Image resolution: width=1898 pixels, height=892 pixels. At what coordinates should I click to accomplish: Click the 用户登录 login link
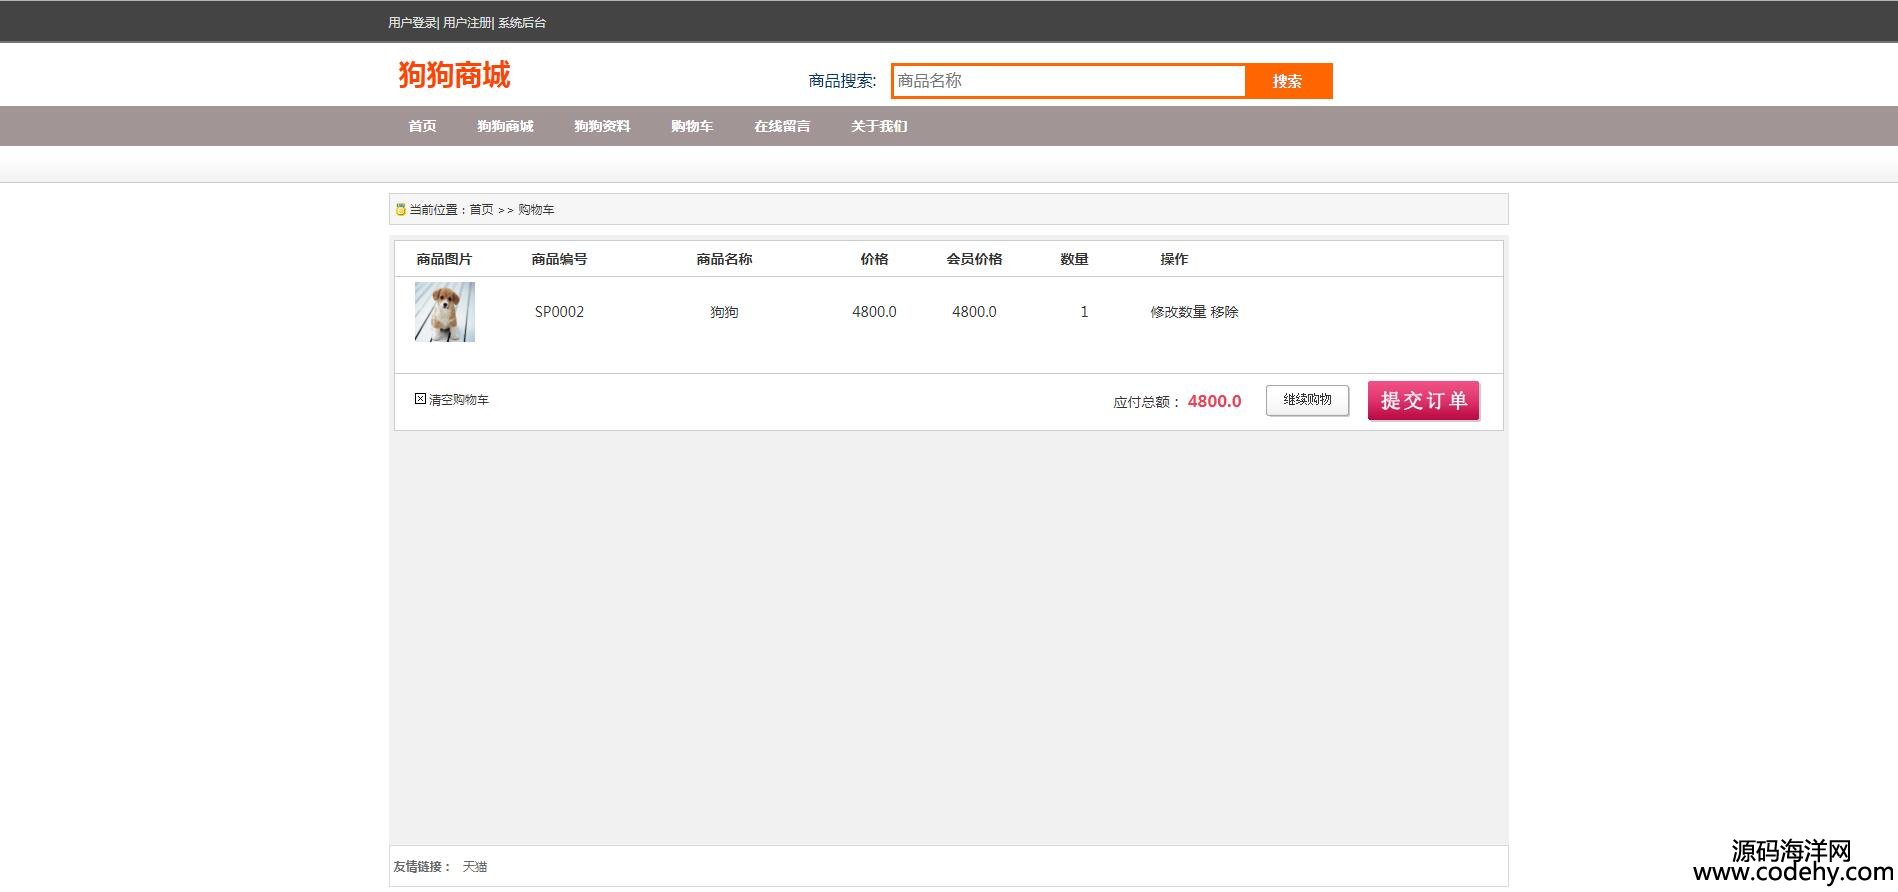click(x=412, y=23)
